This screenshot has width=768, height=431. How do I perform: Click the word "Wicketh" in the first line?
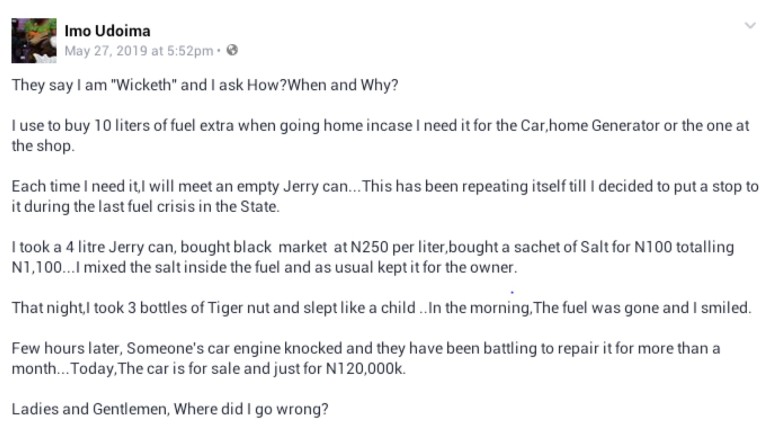pyautogui.click(x=144, y=85)
